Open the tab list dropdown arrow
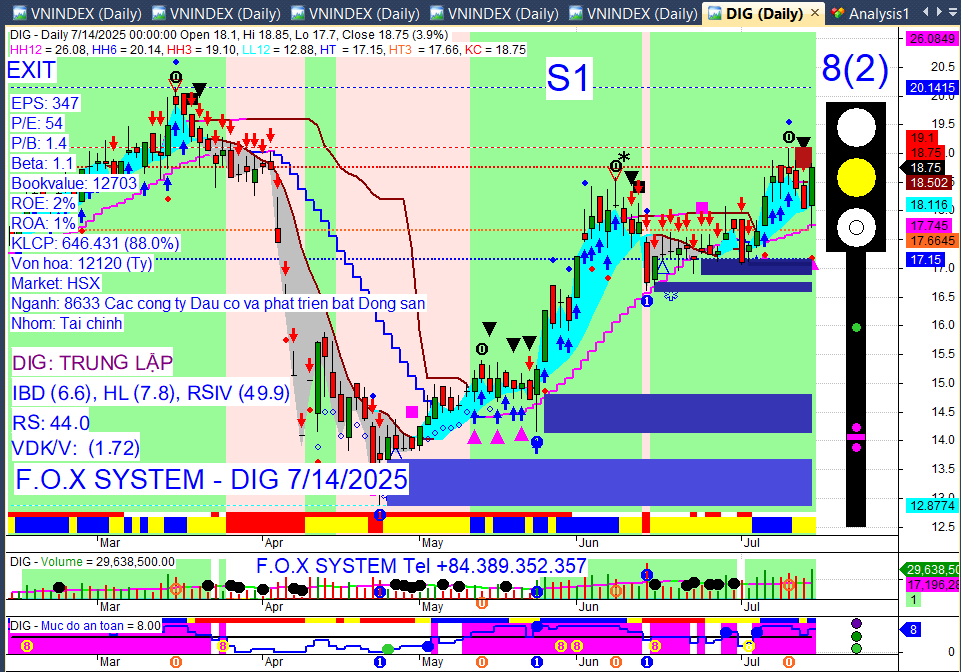 pyautogui.click(x=954, y=12)
